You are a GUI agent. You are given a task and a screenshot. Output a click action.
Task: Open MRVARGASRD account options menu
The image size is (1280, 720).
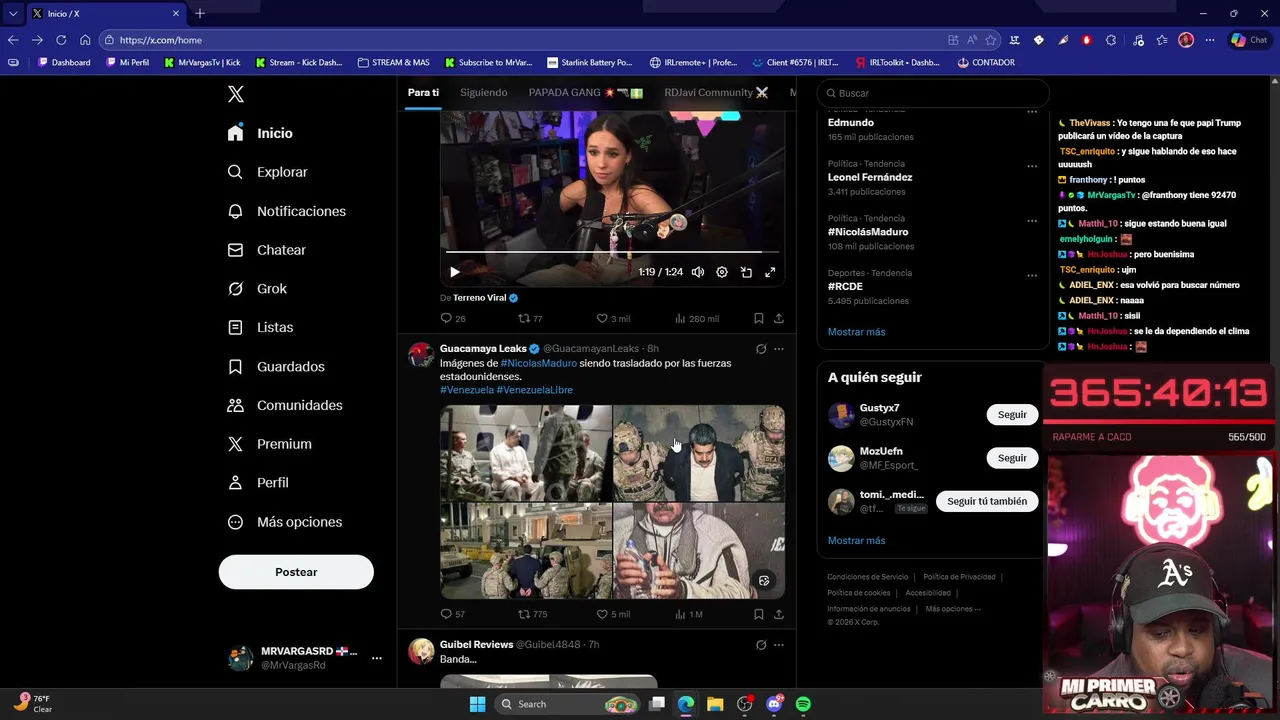tap(377, 658)
